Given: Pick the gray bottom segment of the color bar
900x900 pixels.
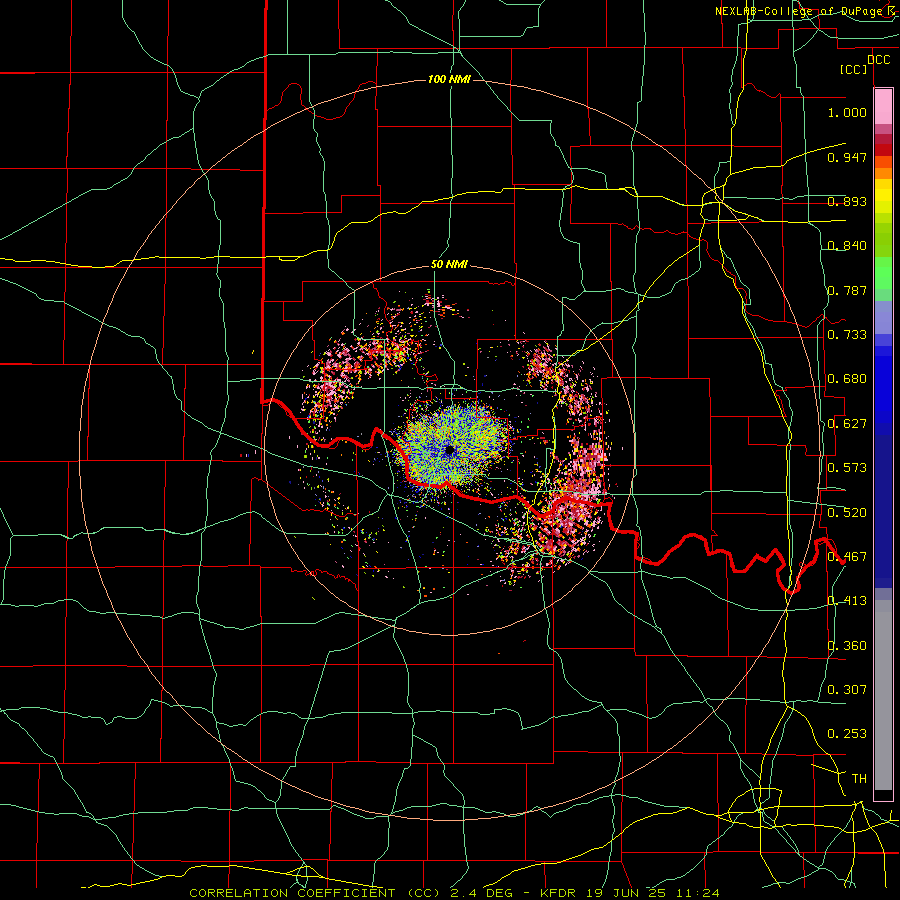Looking at the screenshot, I should (x=883, y=695).
